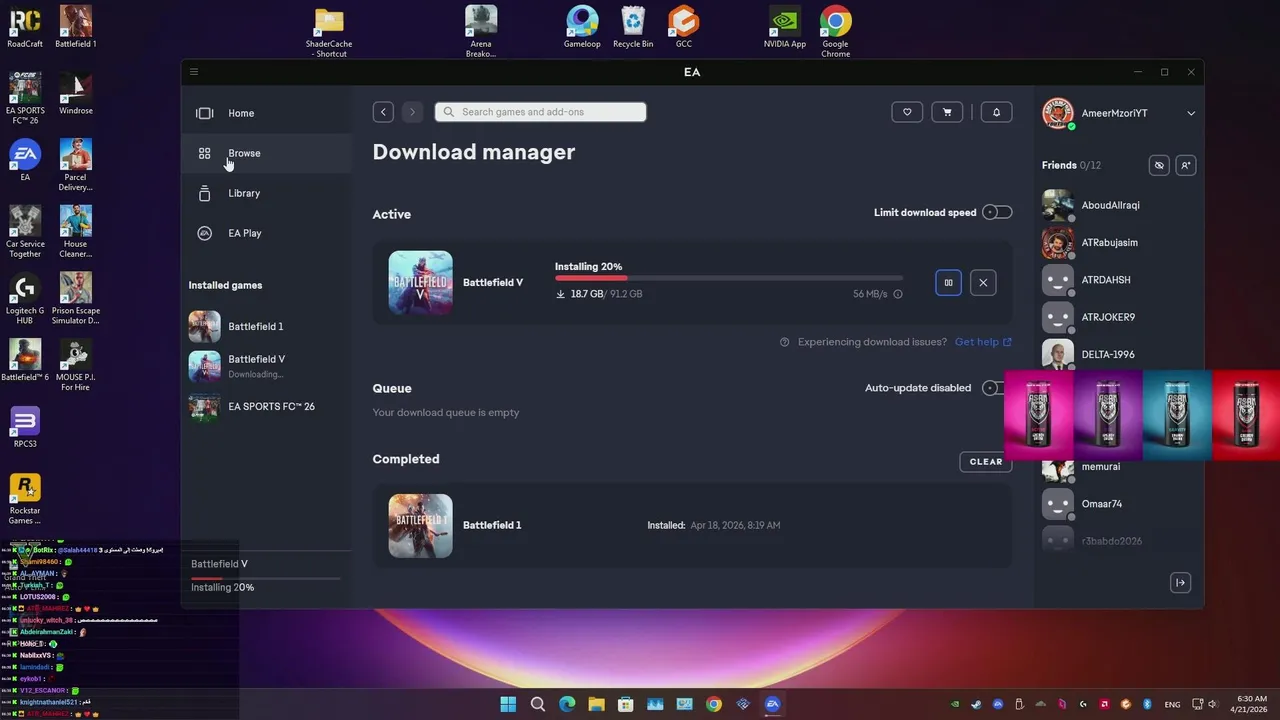The height and width of the screenshot is (720, 1280).
Task: Click the Get help link
Action: [x=983, y=342]
